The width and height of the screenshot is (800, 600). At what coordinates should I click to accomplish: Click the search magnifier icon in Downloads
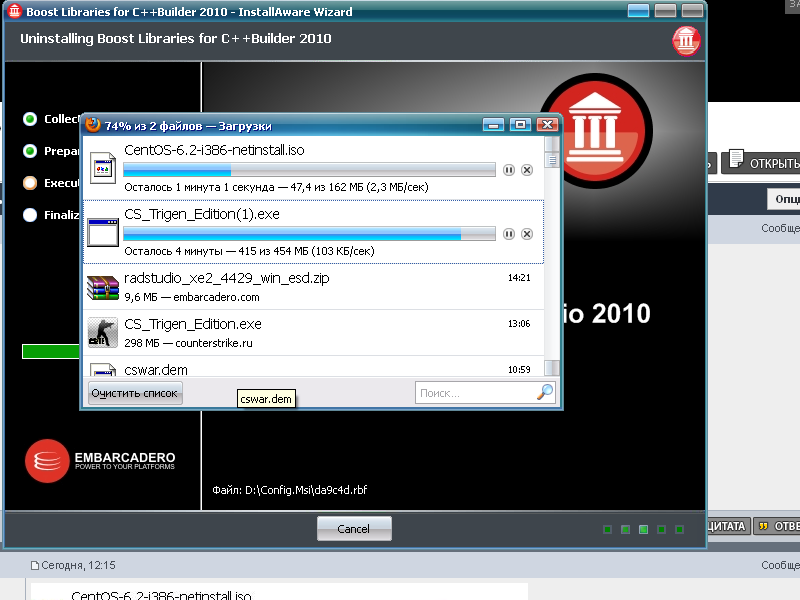tap(545, 392)
